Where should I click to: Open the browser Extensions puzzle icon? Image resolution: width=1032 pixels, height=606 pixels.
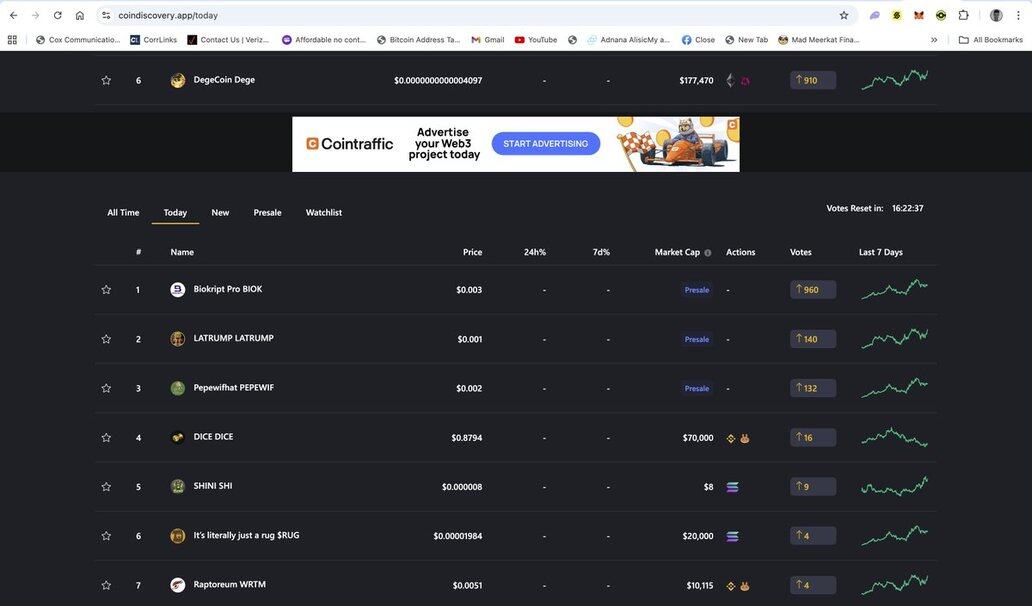tap(963, 15)
